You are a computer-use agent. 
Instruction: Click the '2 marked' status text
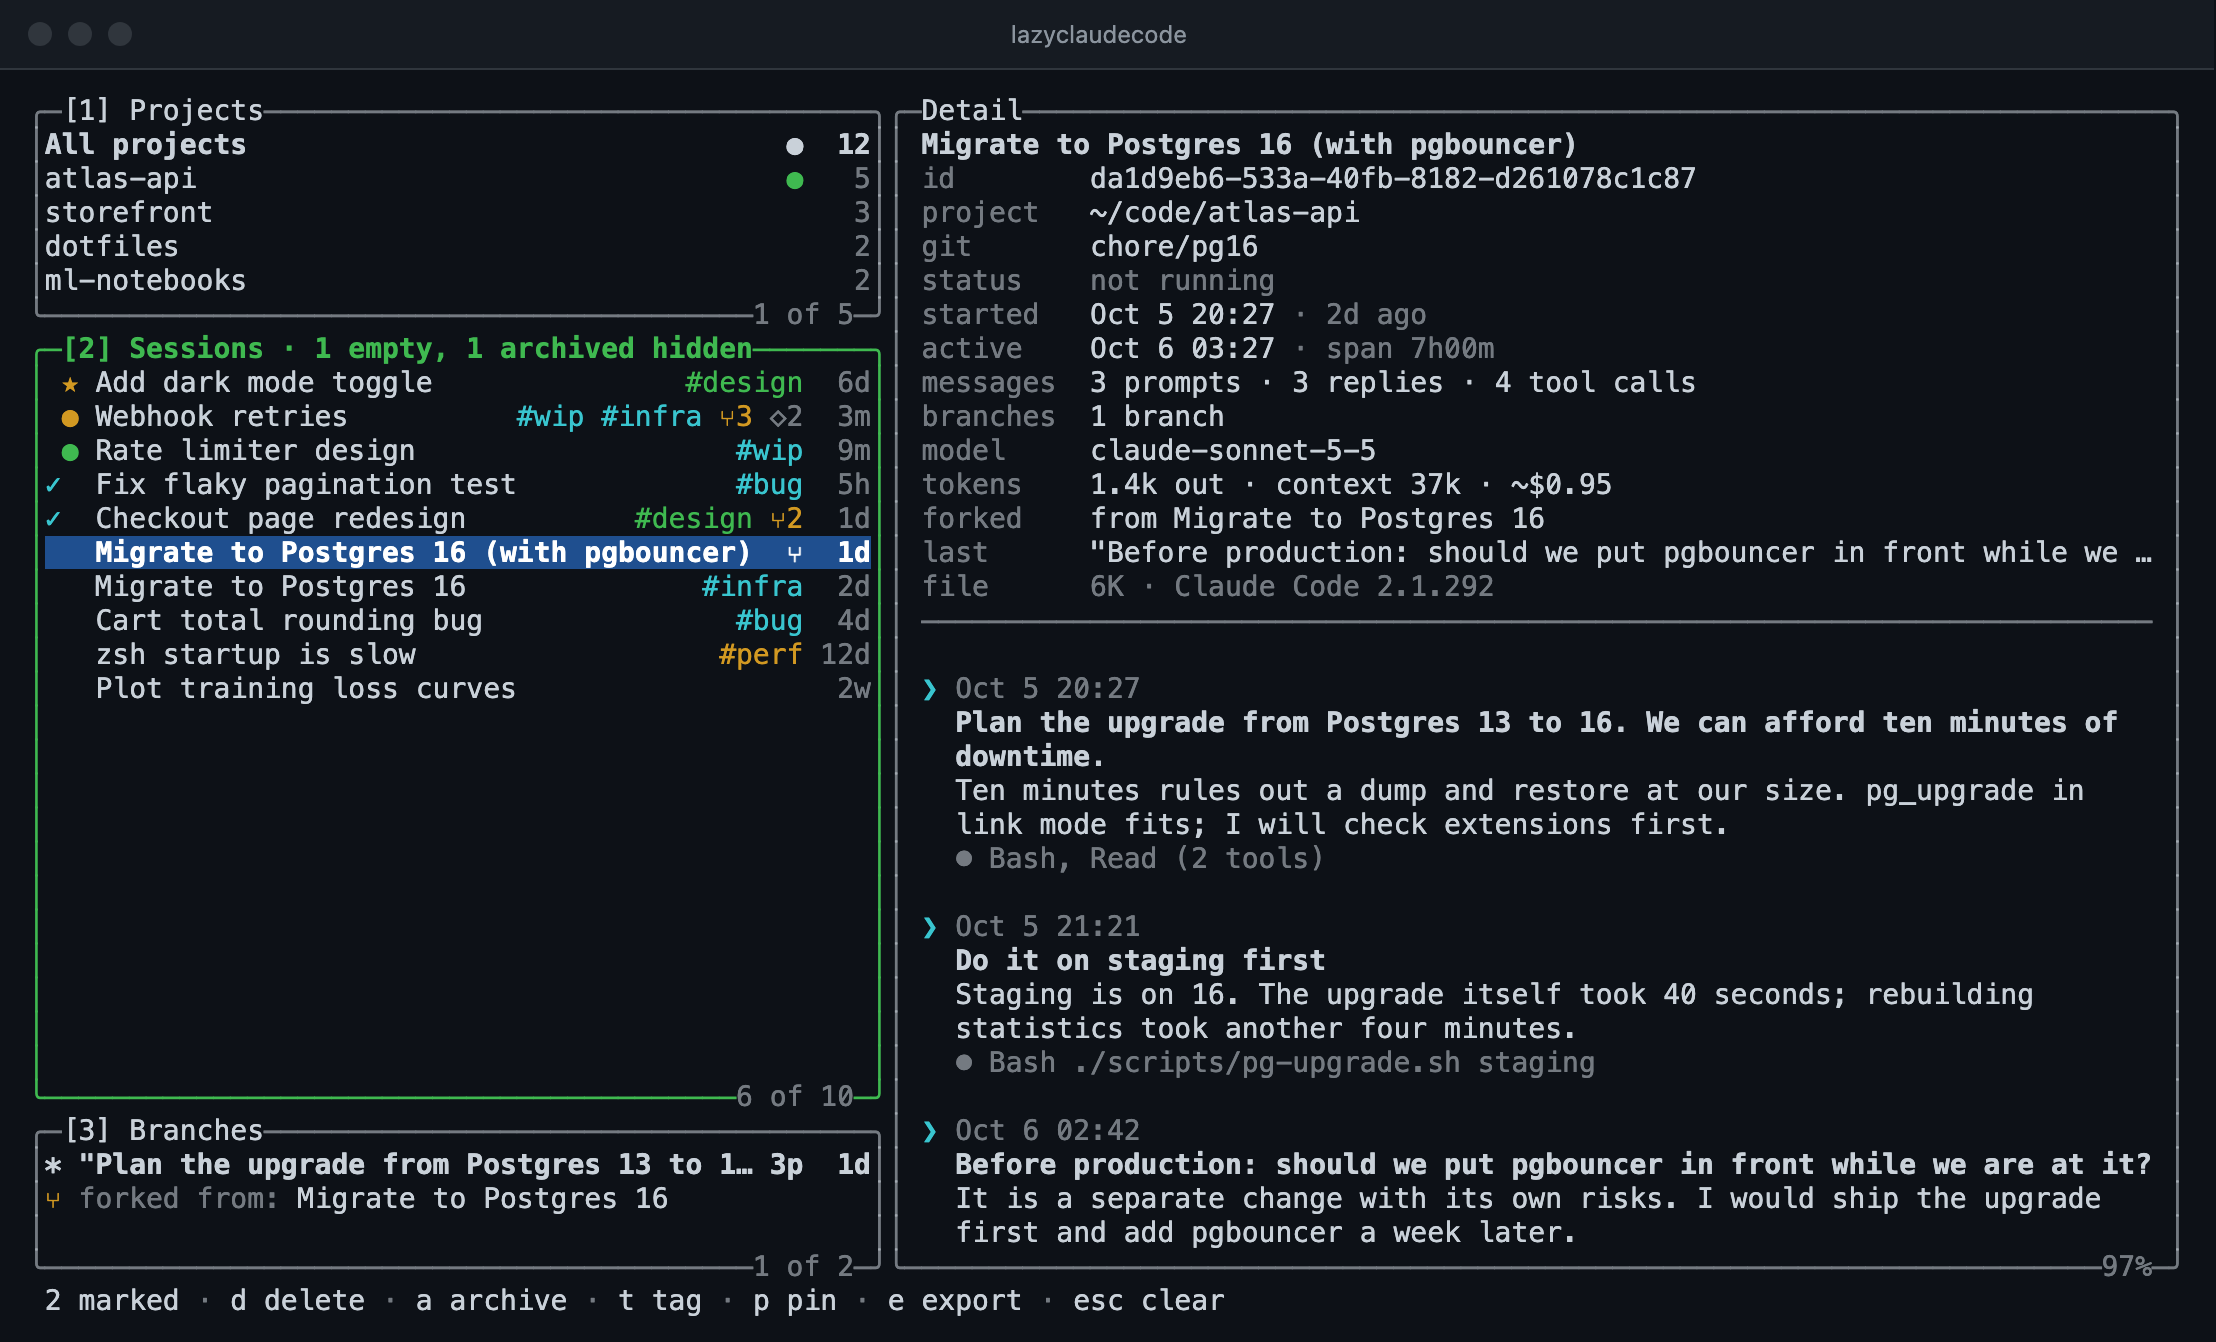pyautogui.click(x=112, y=1300)
